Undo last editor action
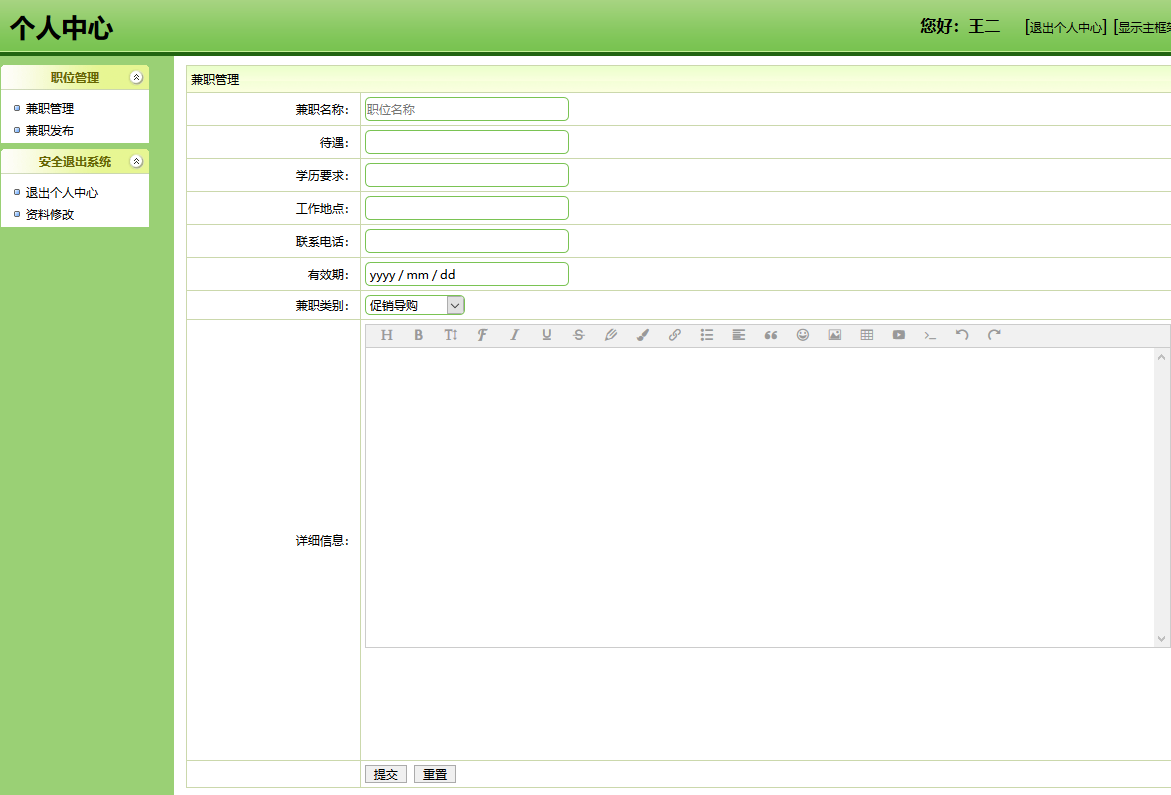 click(x=963, y=335)
